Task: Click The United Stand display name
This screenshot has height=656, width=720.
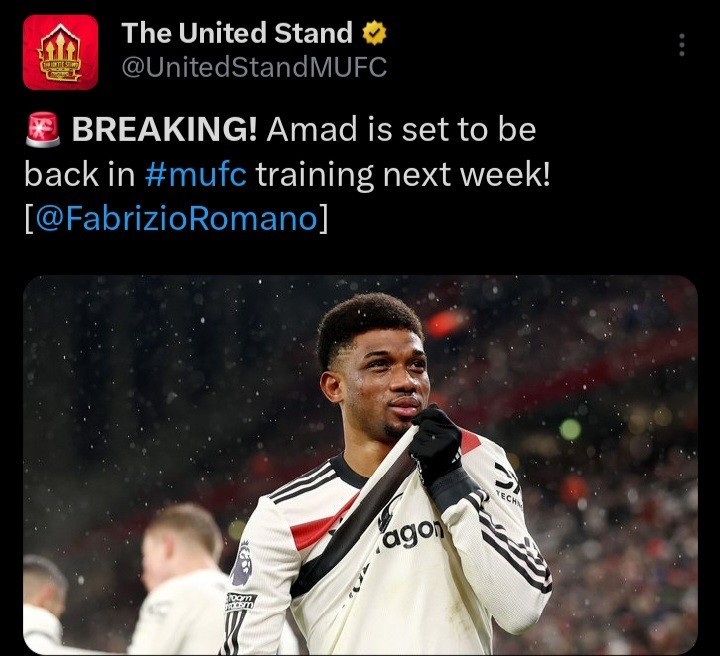Action: click(237, 33)
